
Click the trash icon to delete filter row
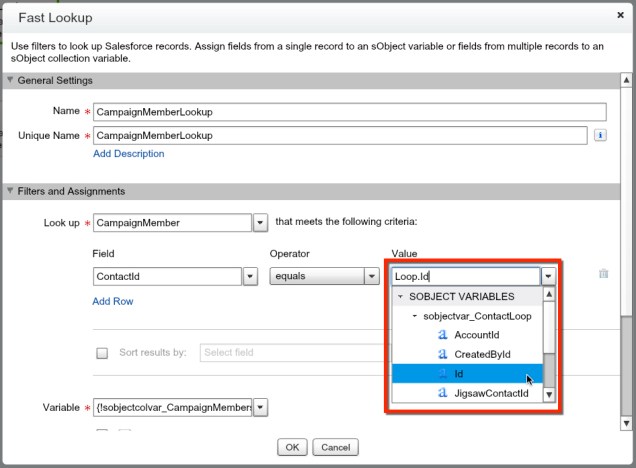click(x=603, y=273)
